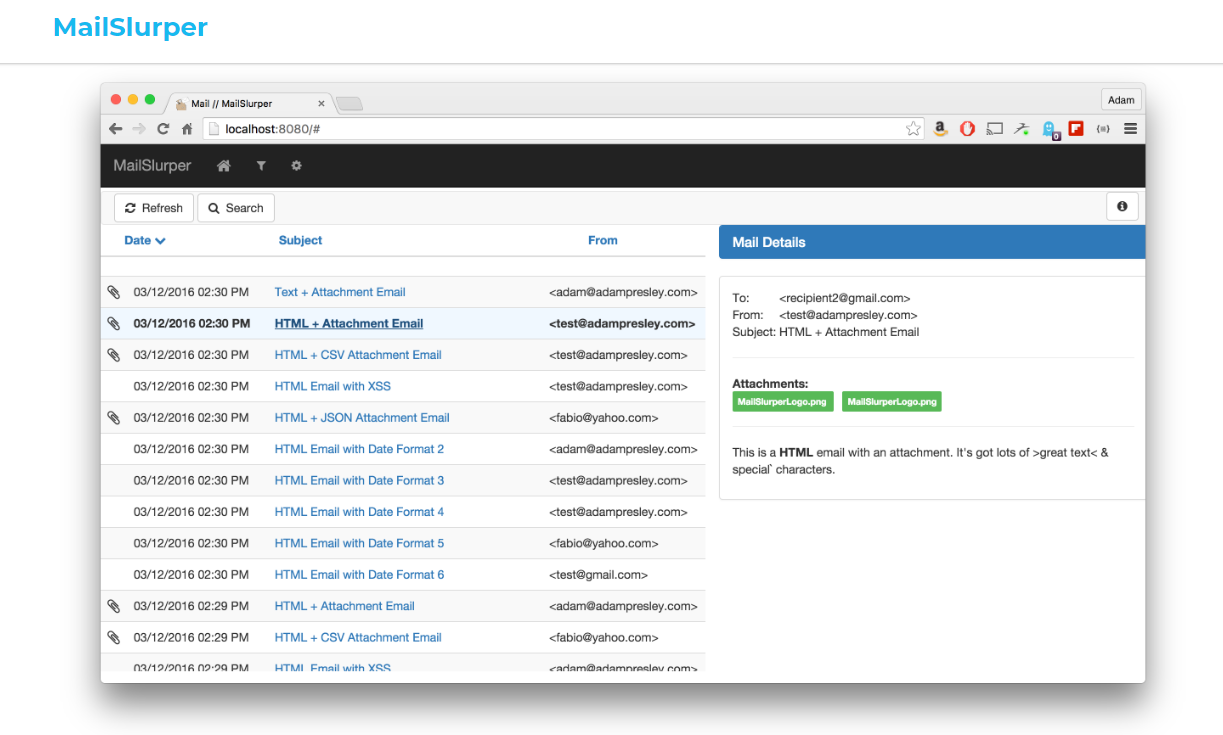Open the Flipboard red extension icon
This screenshot has width=1223, height=735.
(x=1076, y=129)
